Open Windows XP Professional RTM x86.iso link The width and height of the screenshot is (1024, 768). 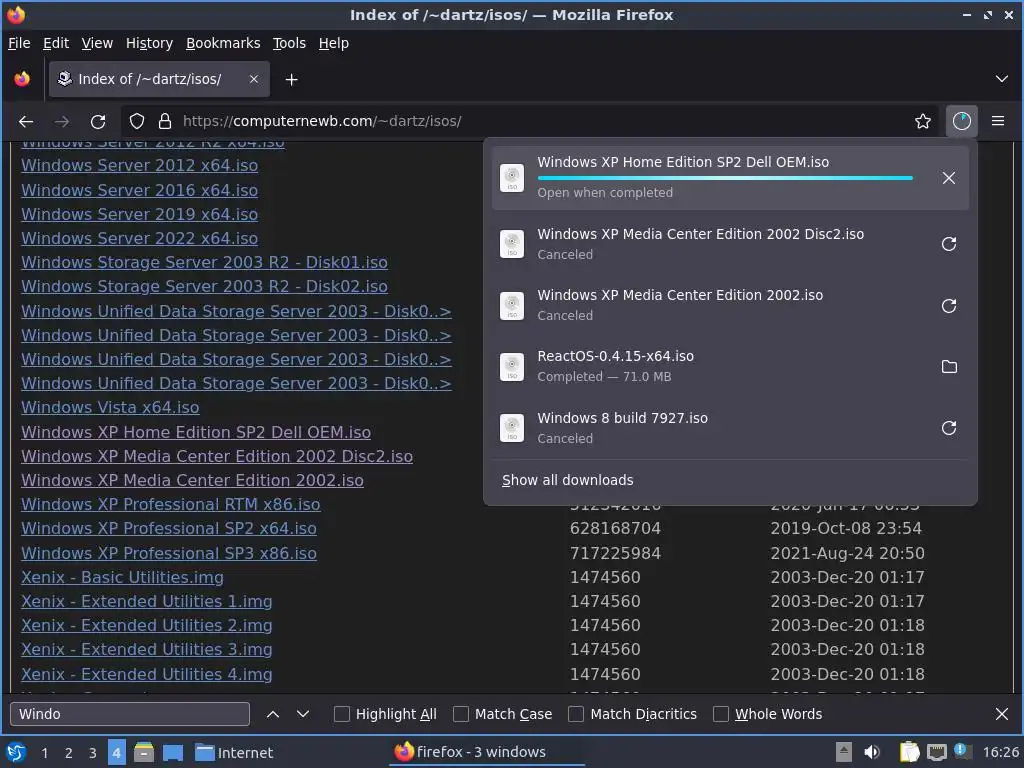[170, 505]
